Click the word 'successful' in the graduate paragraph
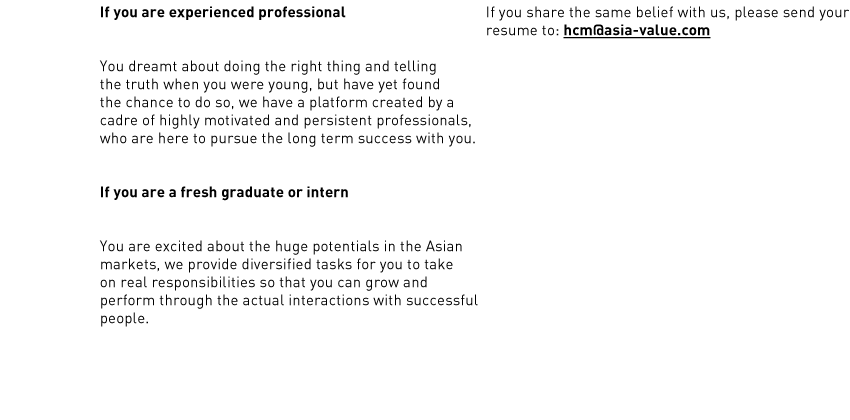The width and height of the screenshot is (850, 420). (x=442, y=300)
